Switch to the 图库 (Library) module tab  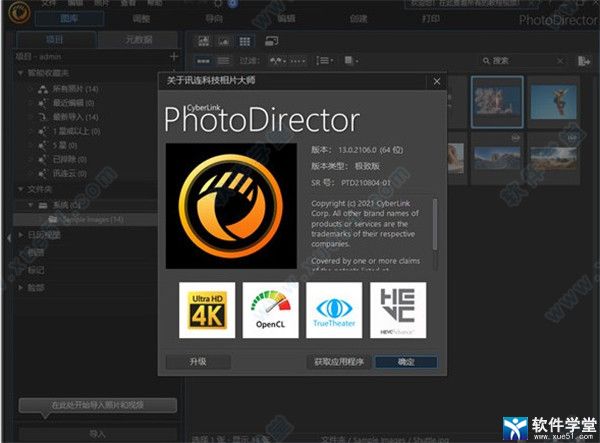[69, 18]
